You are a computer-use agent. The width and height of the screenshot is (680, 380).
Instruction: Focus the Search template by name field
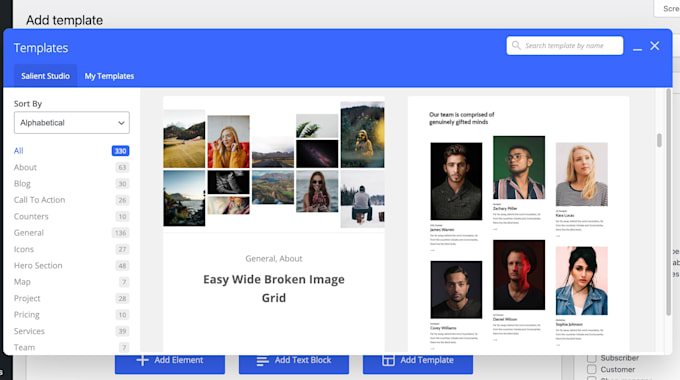pyautogui.click(x=565, y=46)
